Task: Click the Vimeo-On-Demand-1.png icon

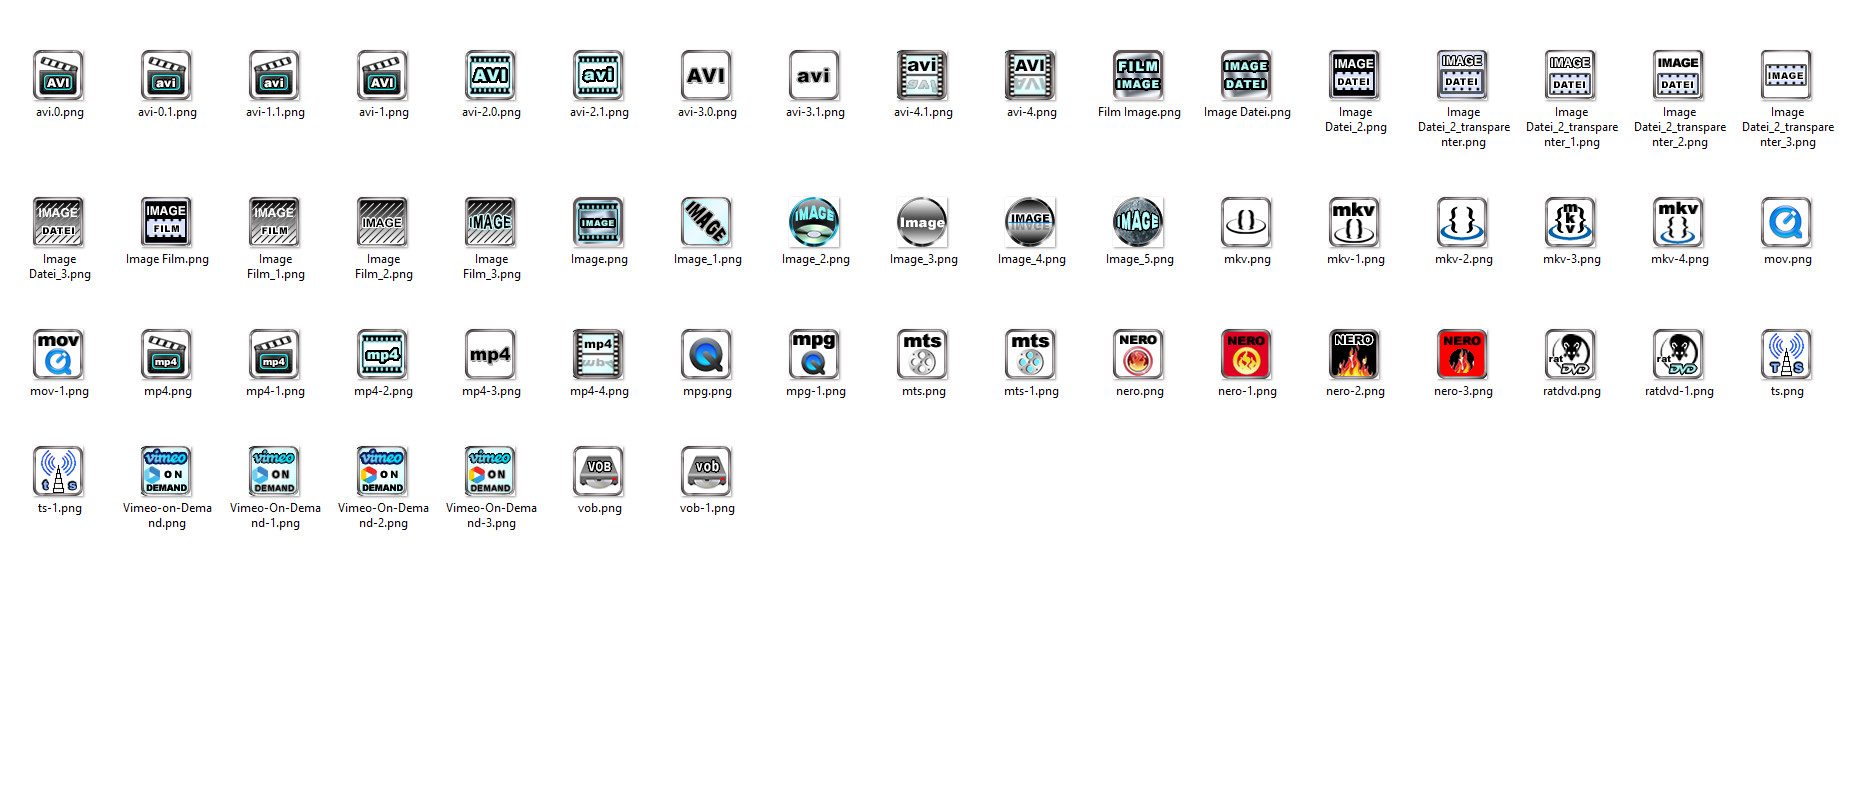Action: (x=275, y=471)
